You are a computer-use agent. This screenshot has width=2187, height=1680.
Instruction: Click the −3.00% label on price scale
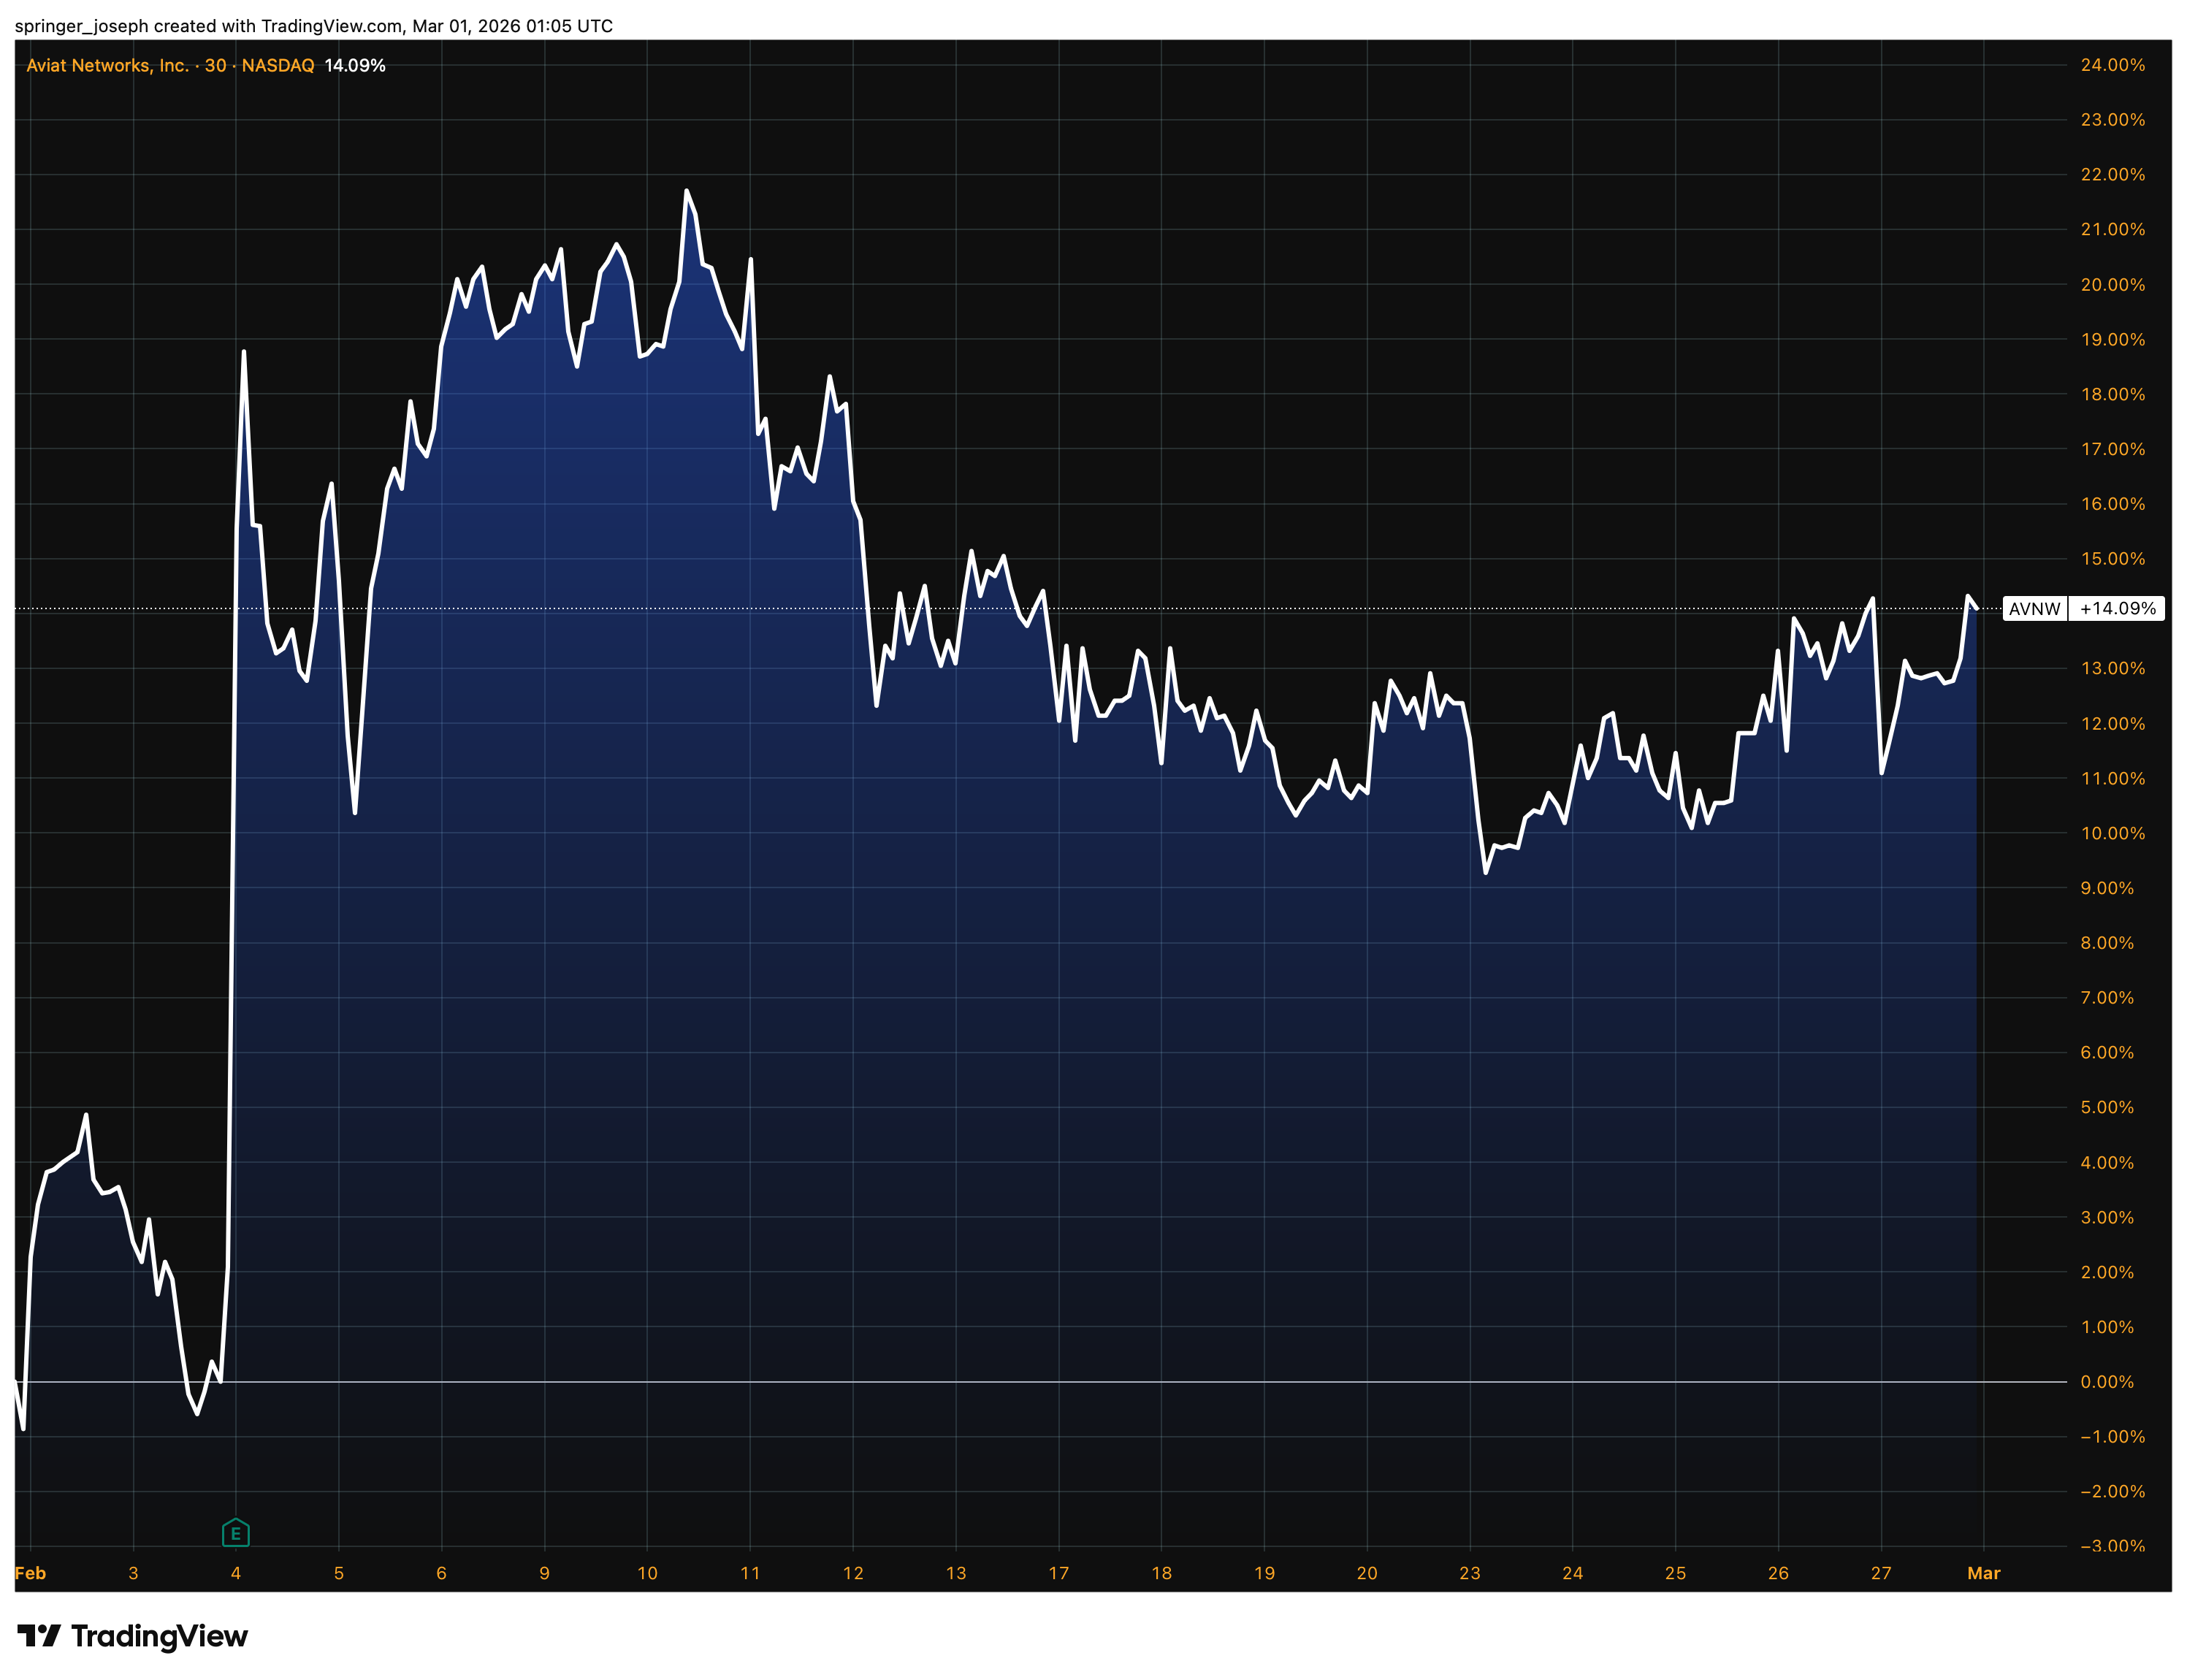click(2112, 1546)
